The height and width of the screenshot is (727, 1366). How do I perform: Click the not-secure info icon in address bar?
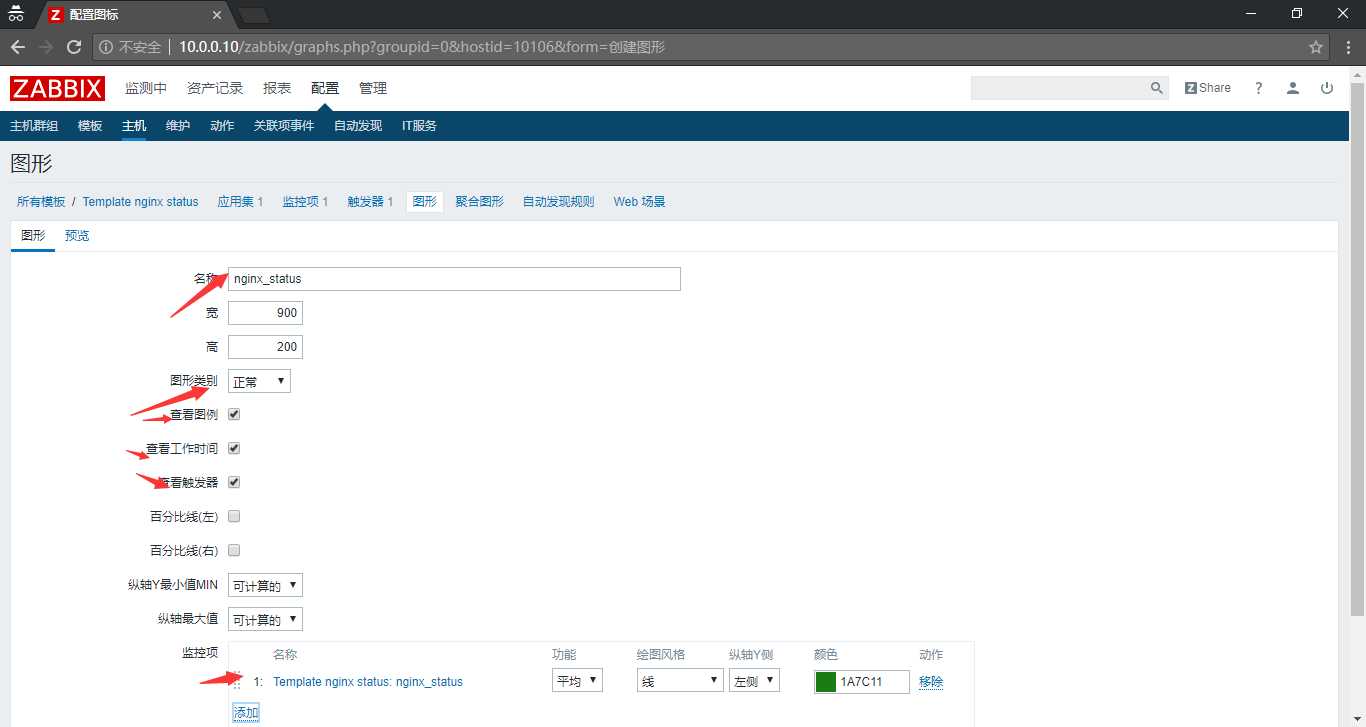106,47
